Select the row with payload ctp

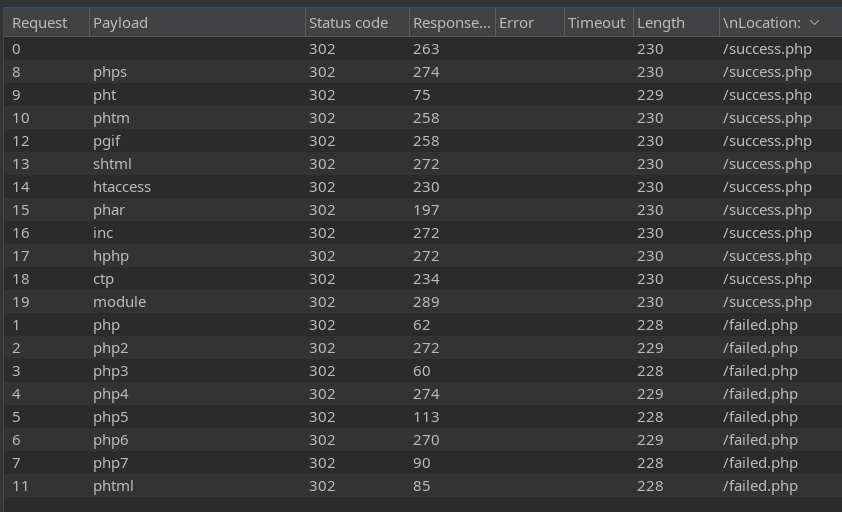pyautogui.click(x=423, y=279)
